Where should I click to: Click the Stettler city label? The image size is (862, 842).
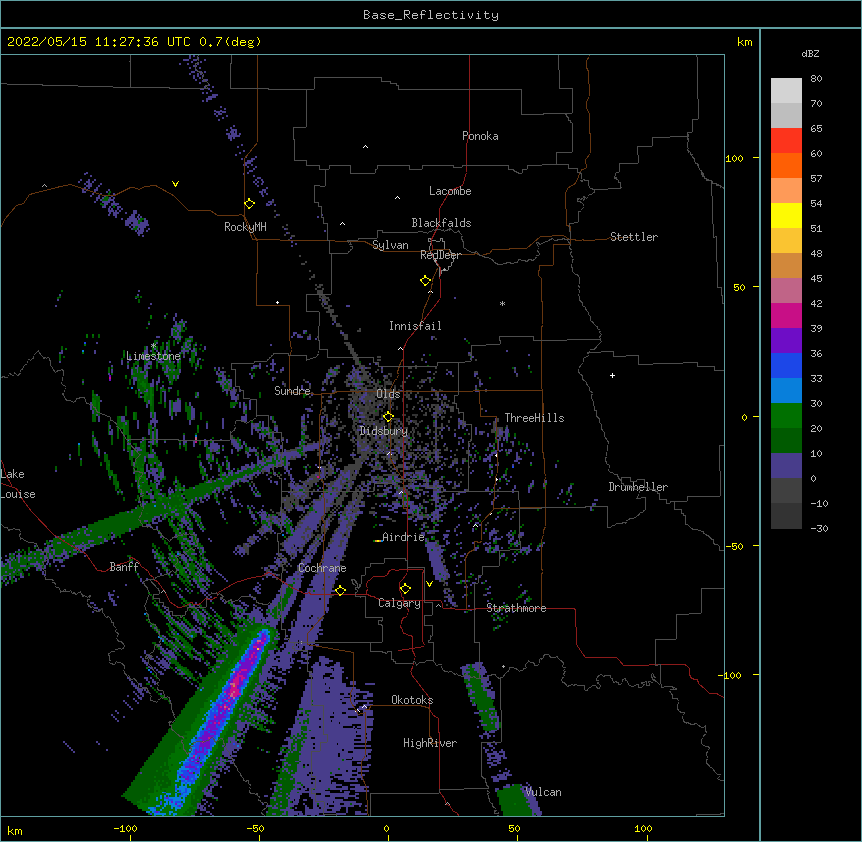(634, 237)
